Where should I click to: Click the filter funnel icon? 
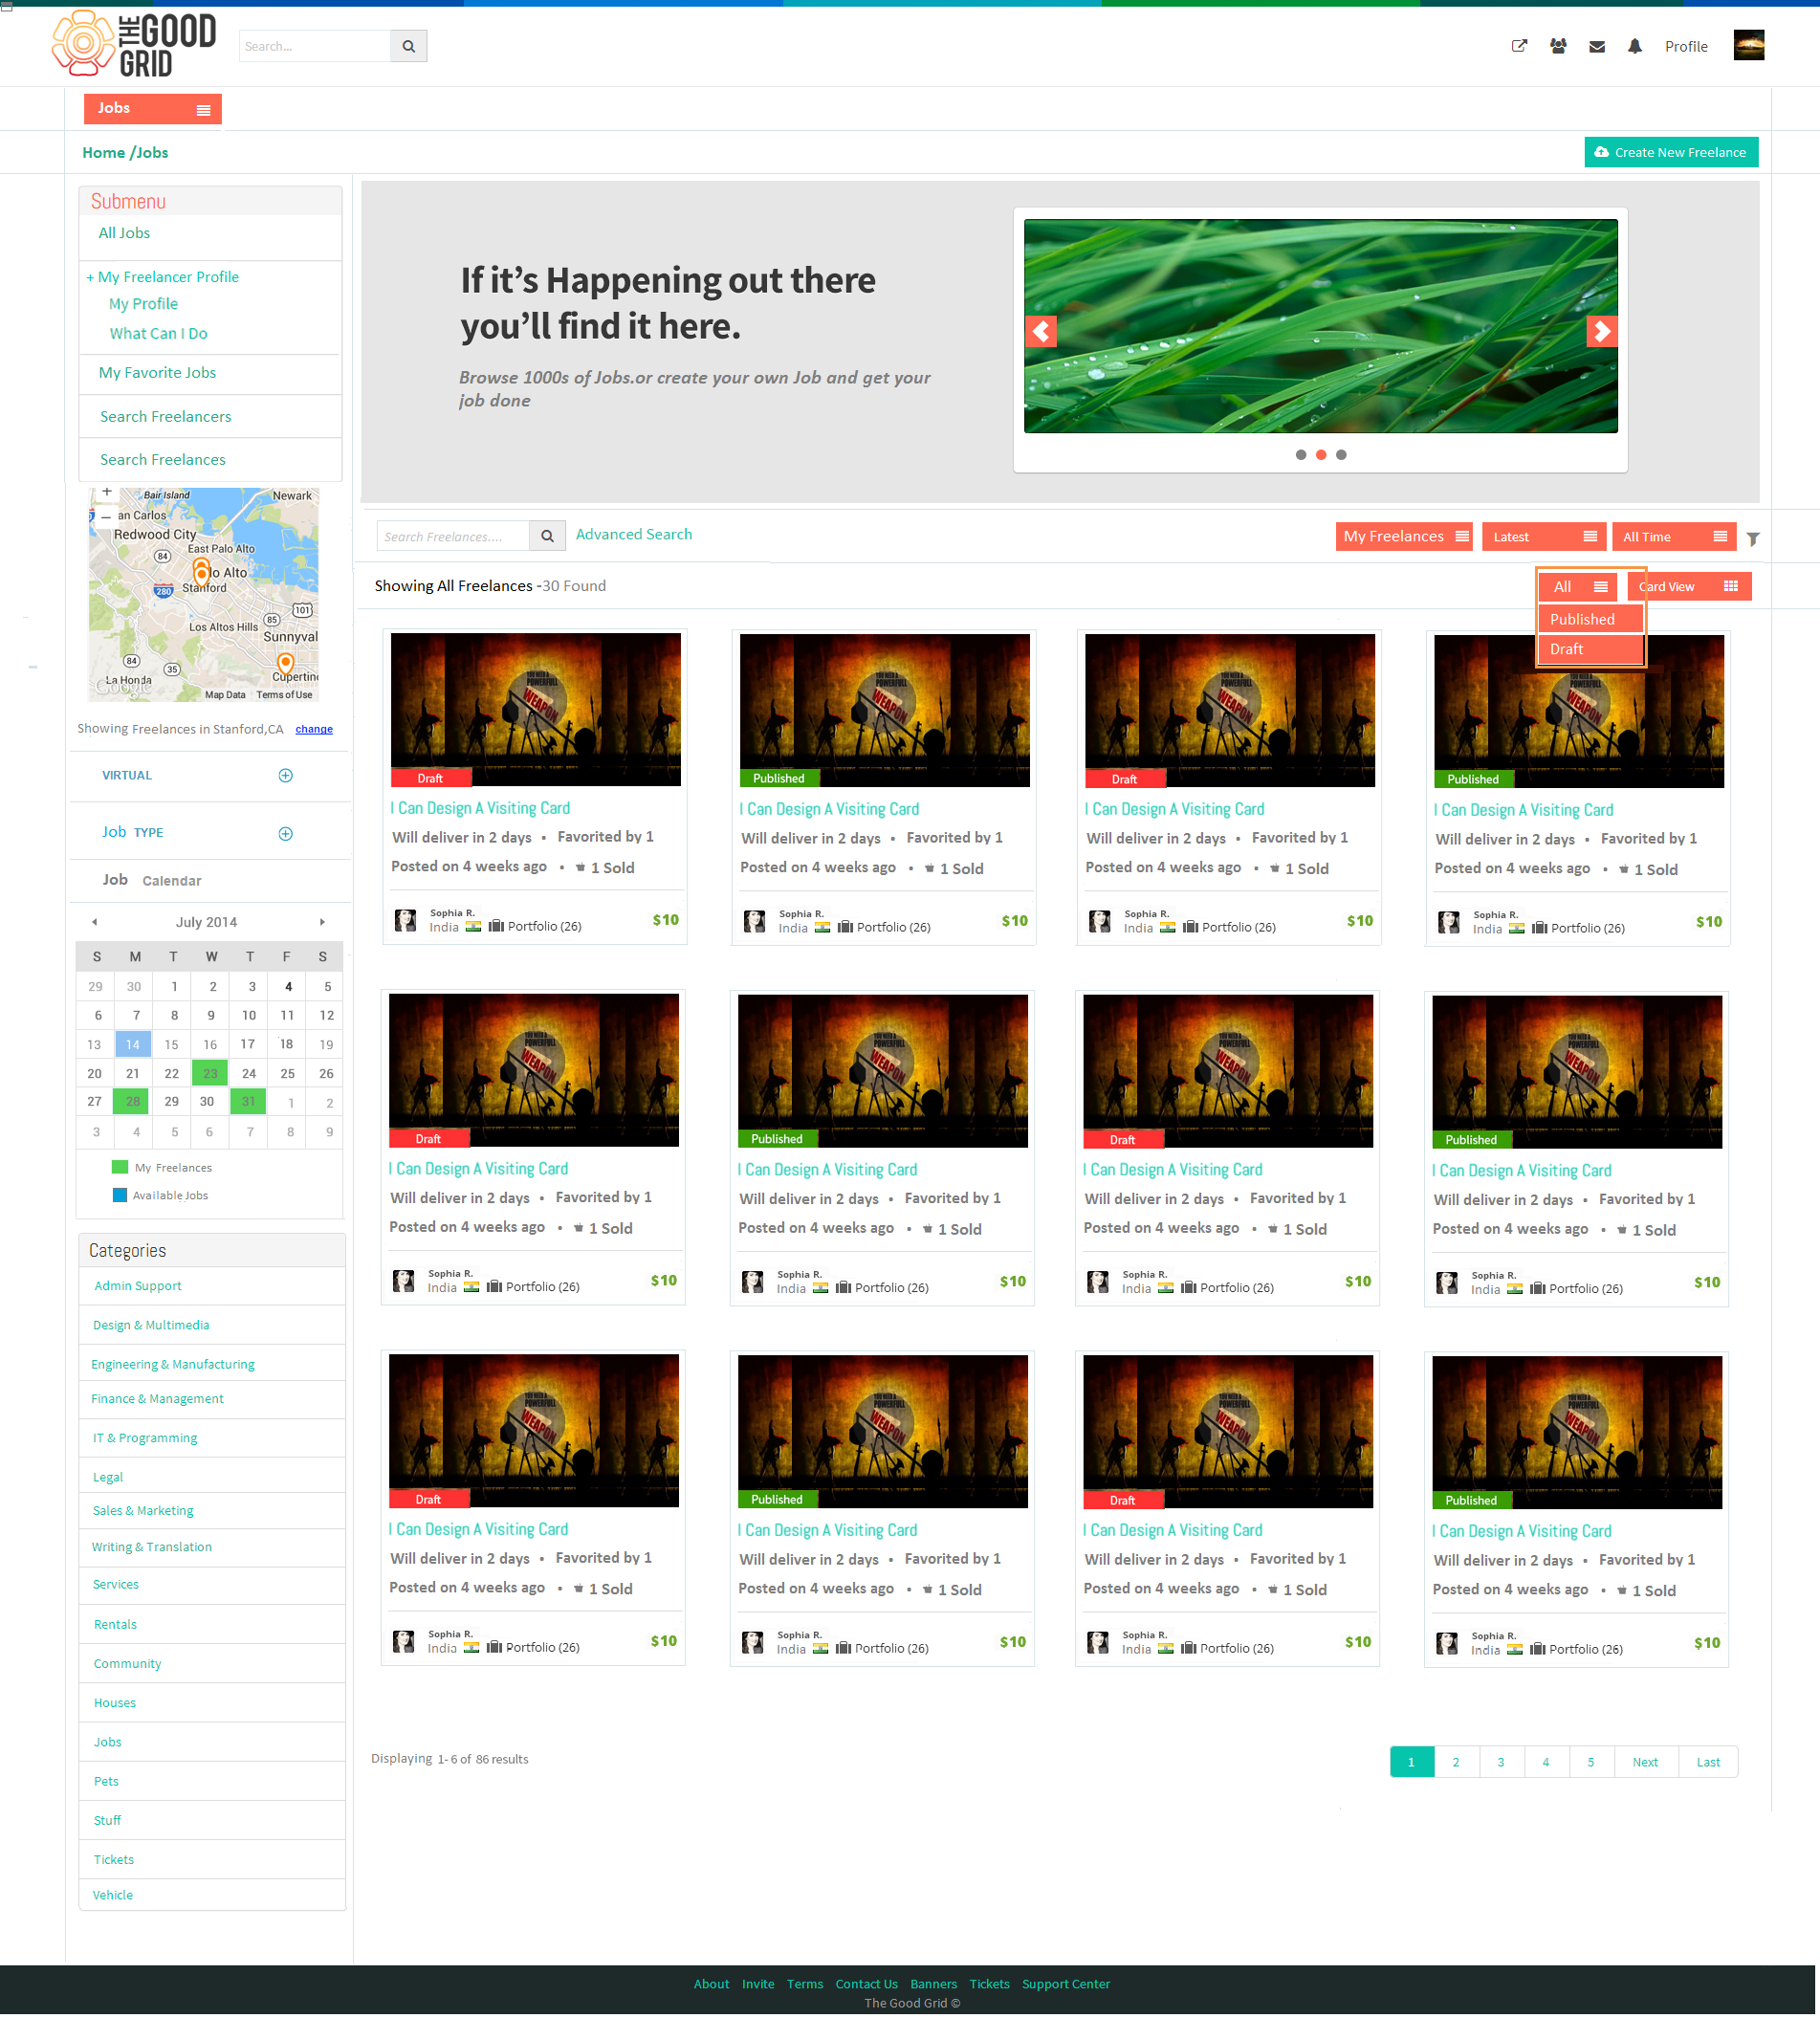[1753, 539]
